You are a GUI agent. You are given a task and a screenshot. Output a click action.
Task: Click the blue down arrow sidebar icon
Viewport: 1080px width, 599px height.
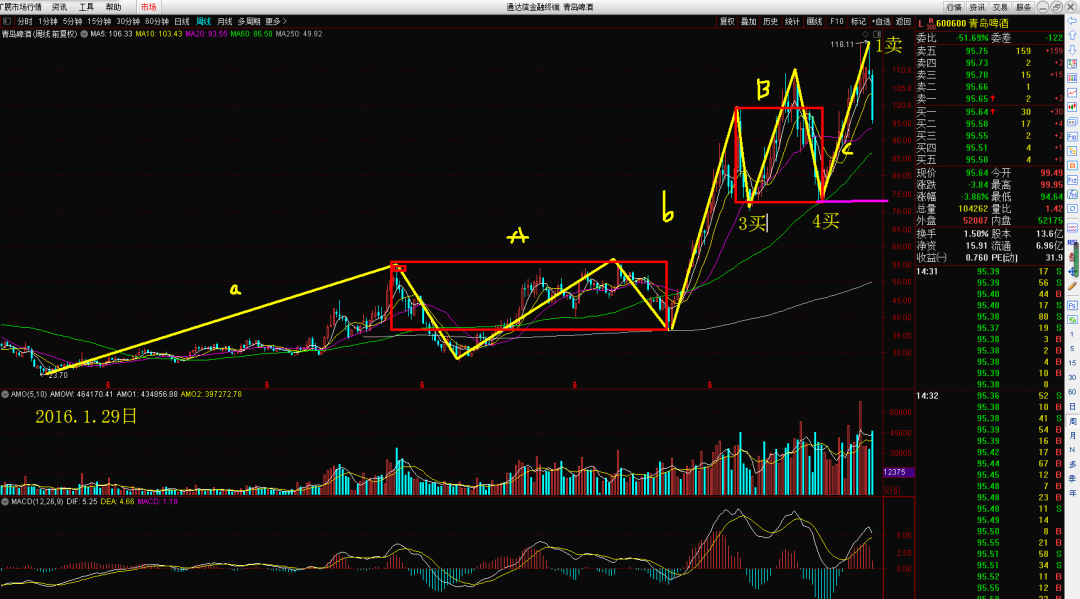point(1072,50)
